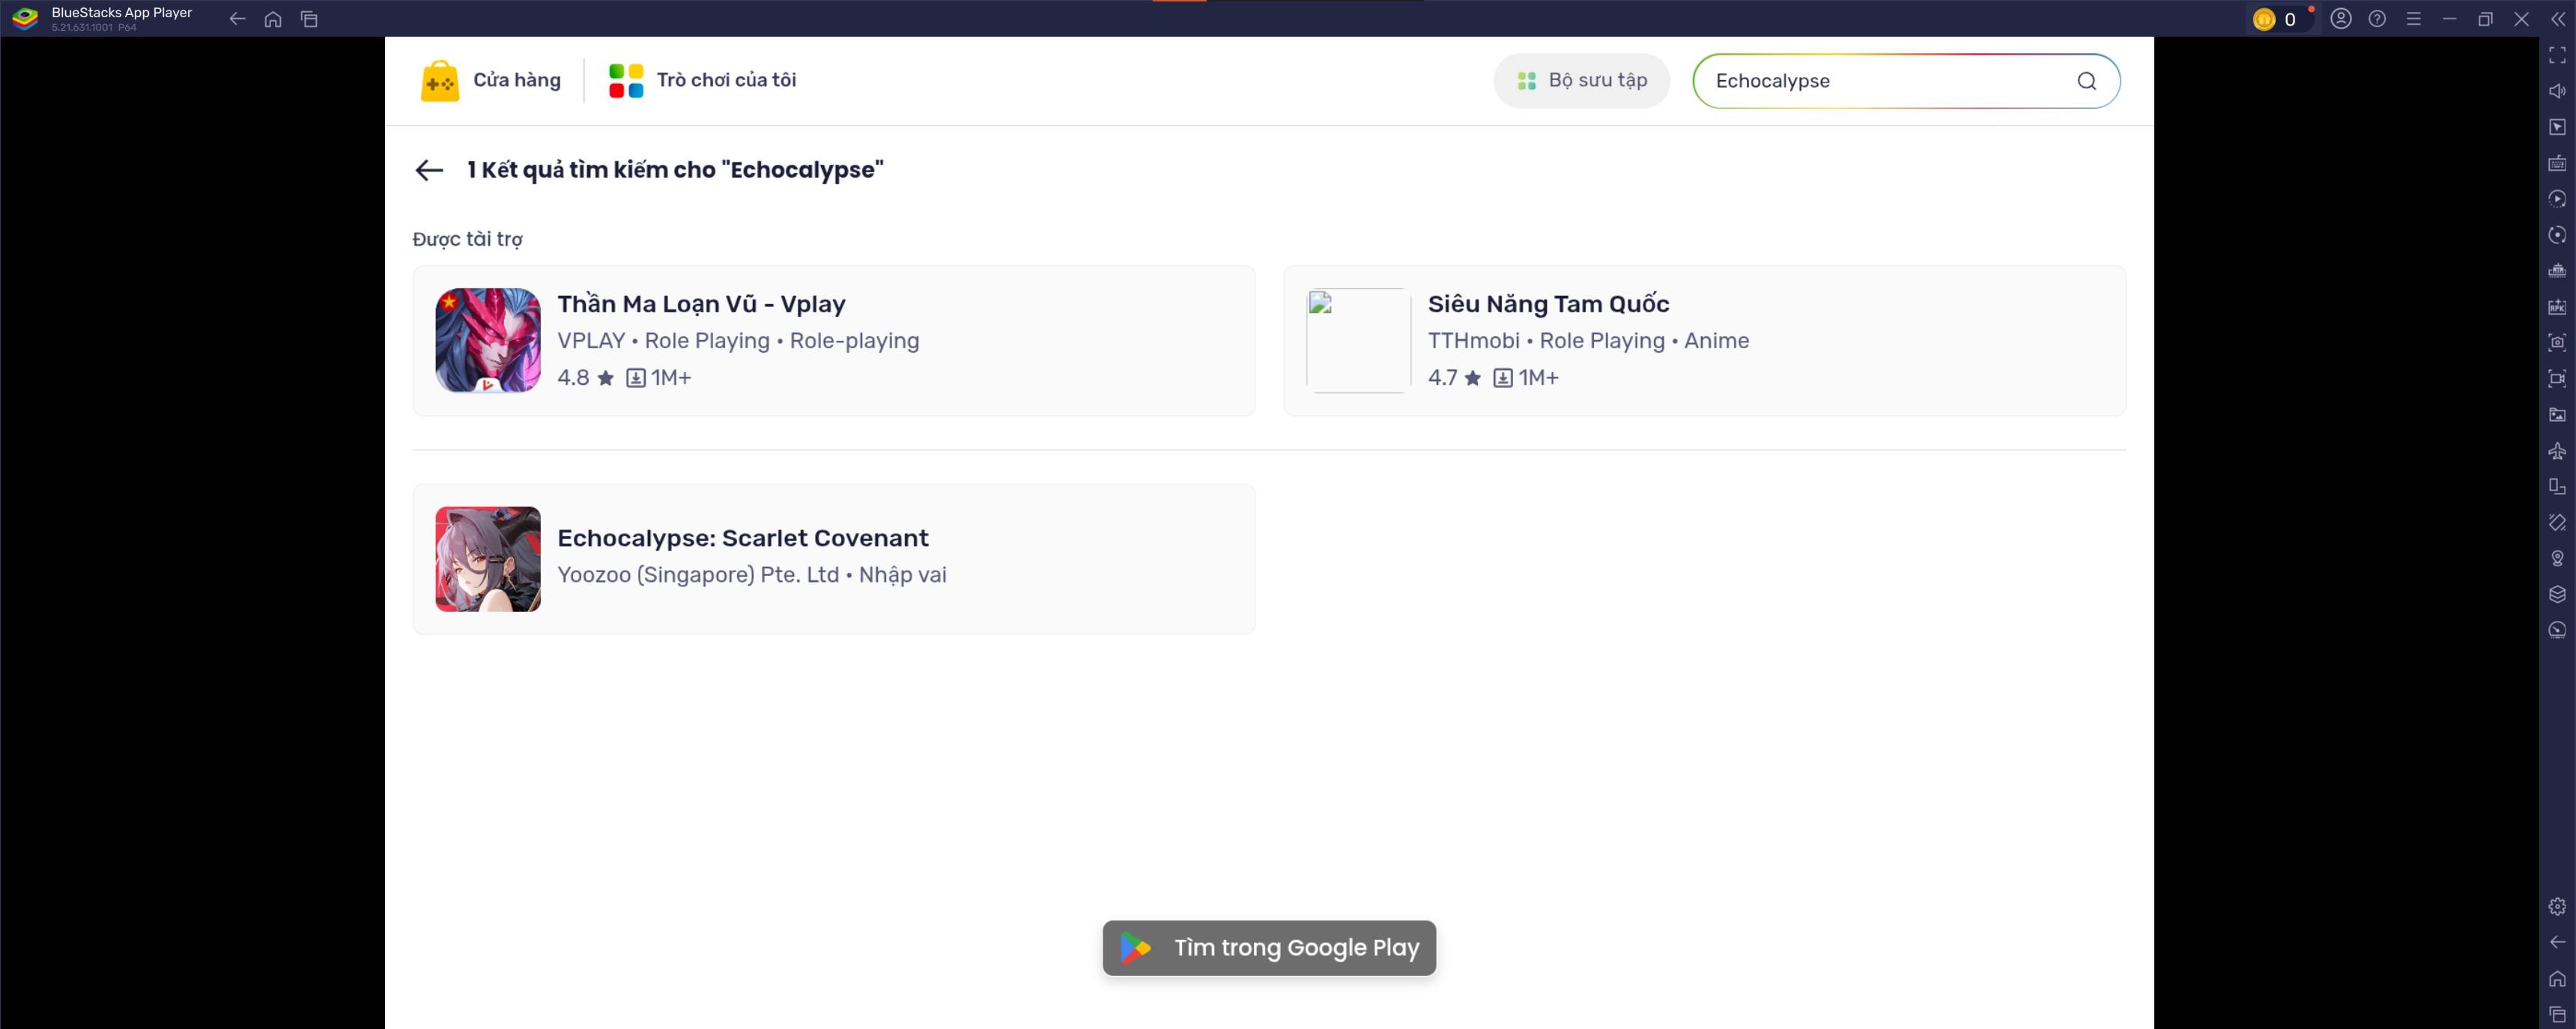Take a screenshot with the camera icon
This screenshot has height=1029, width=2576.
point(2557,343)
